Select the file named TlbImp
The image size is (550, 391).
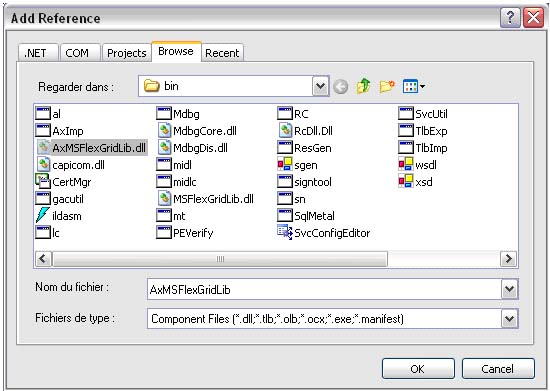pos(423,148)
